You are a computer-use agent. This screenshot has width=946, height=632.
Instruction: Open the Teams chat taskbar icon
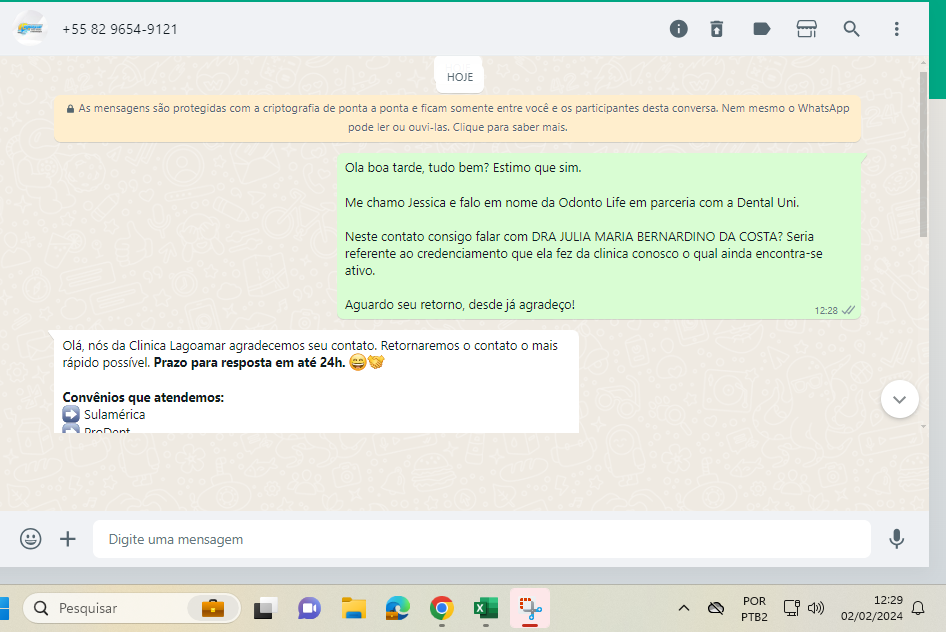309,608
